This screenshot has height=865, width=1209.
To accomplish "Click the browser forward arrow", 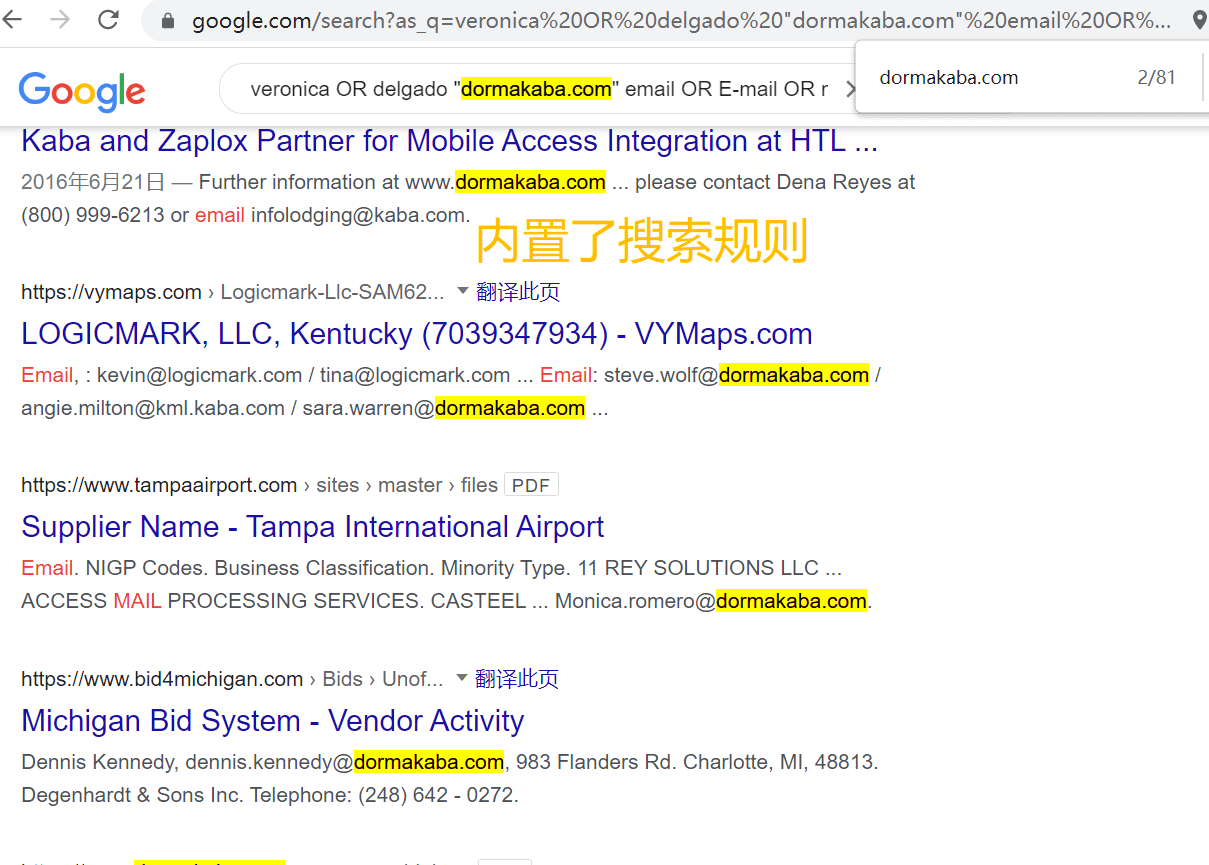I will (60, 19).
